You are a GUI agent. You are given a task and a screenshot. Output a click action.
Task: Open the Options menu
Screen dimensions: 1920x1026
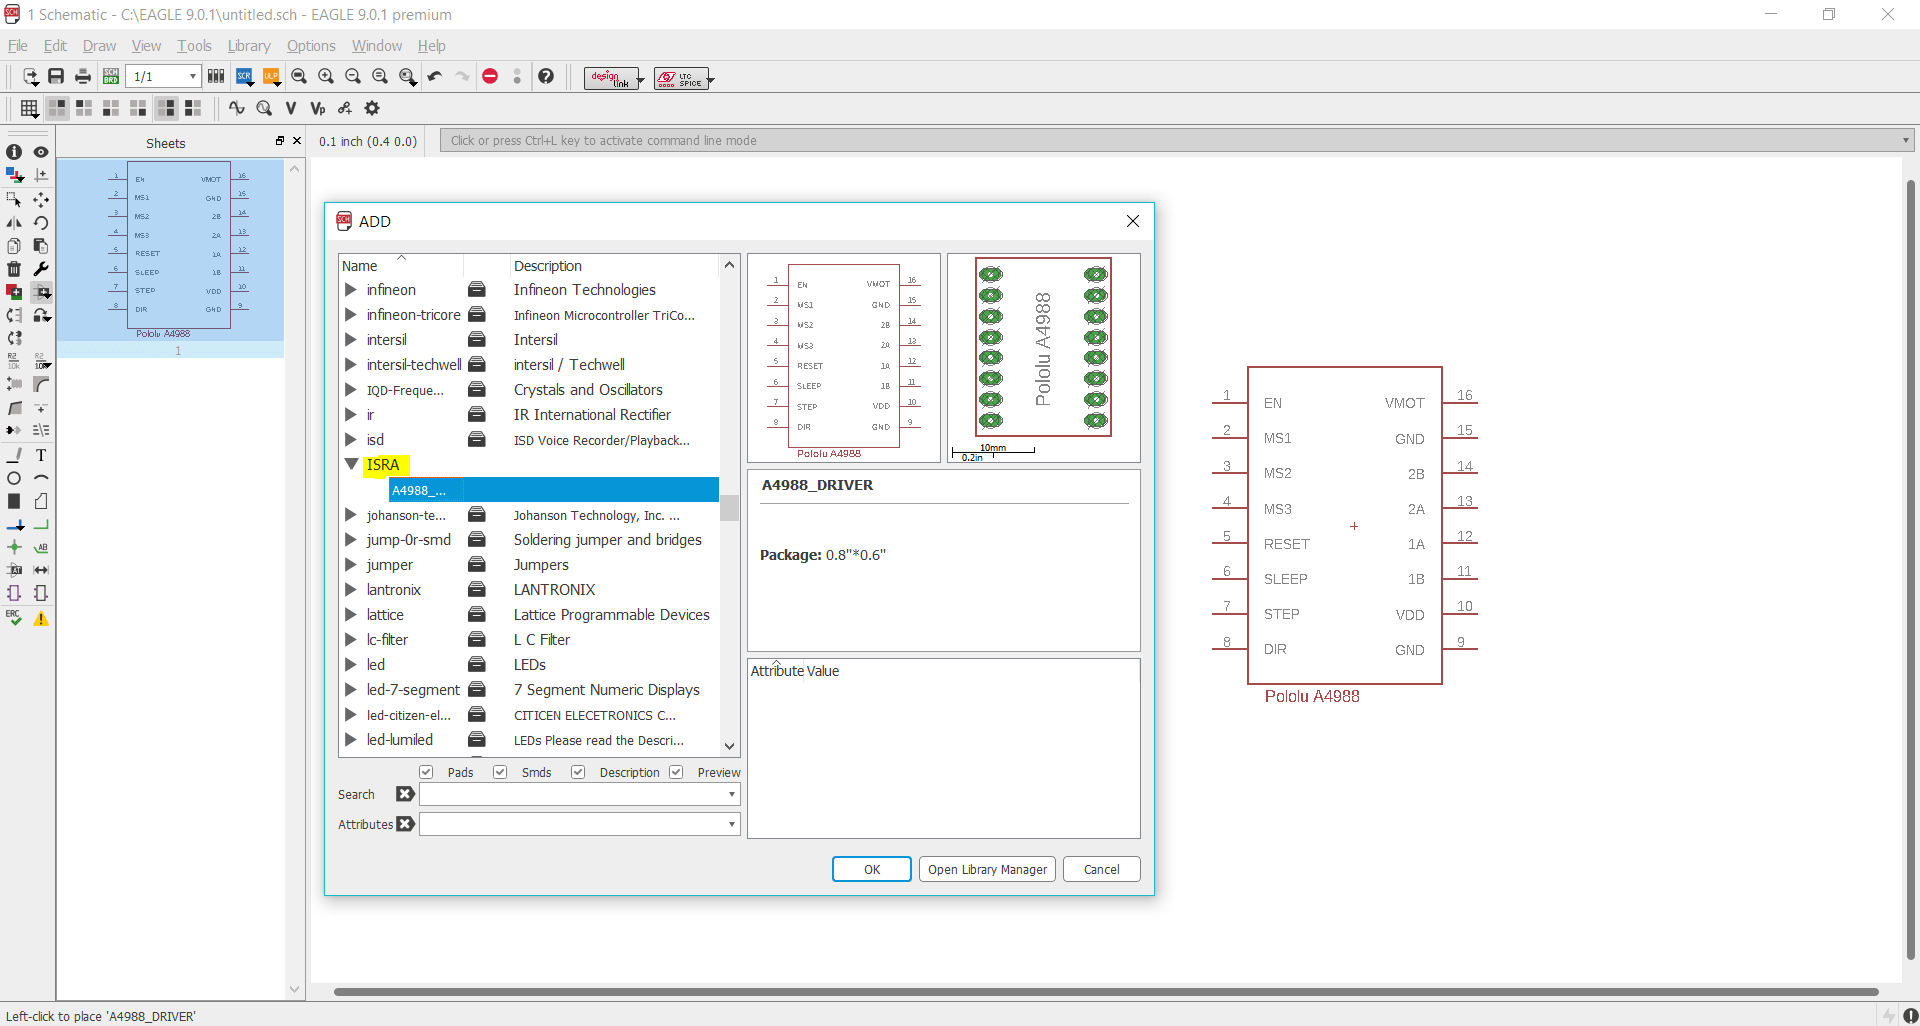[x=311, y=46]
